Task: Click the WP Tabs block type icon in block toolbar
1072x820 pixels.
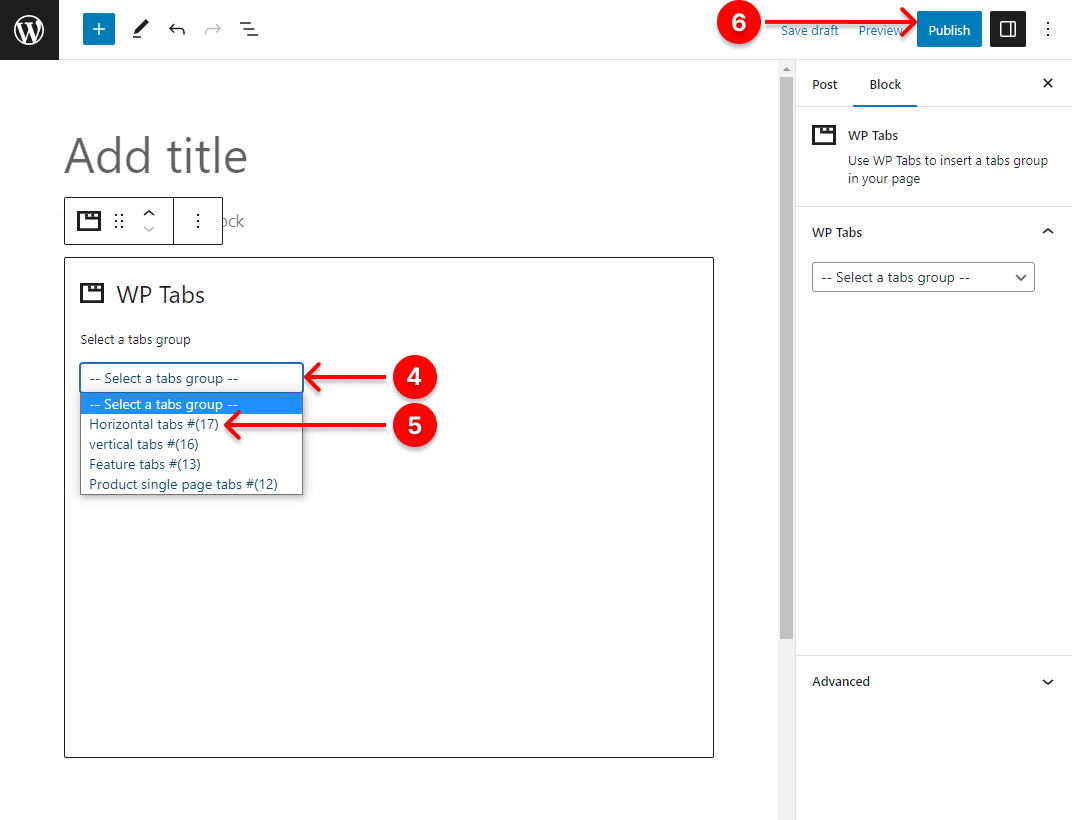Action: tap(89, 221)
